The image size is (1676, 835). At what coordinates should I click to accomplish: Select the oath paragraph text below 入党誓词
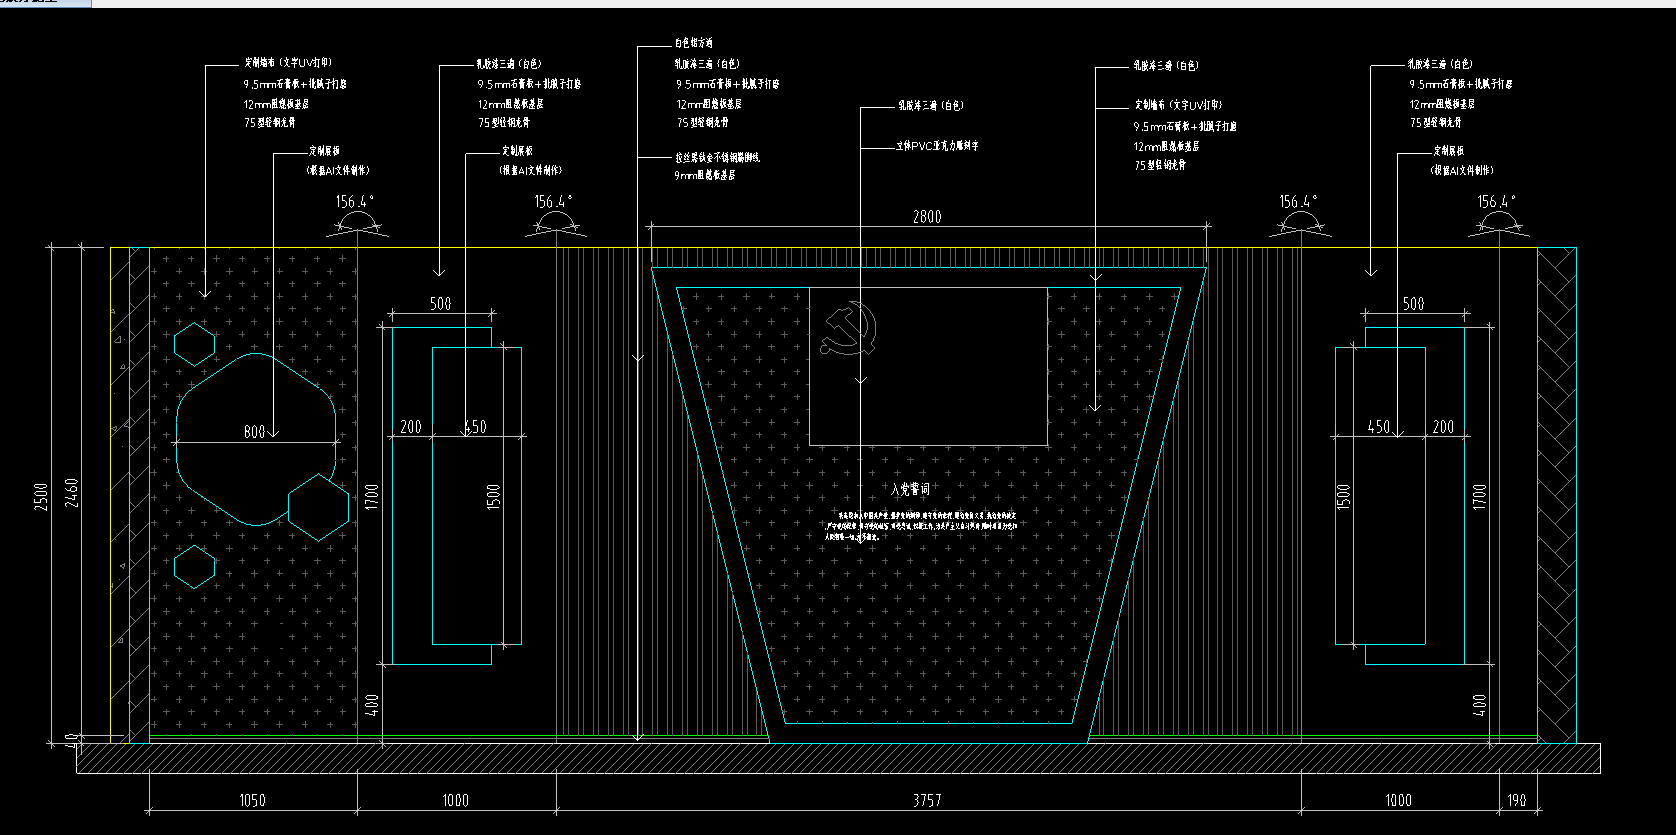click(x=921, y=525)
